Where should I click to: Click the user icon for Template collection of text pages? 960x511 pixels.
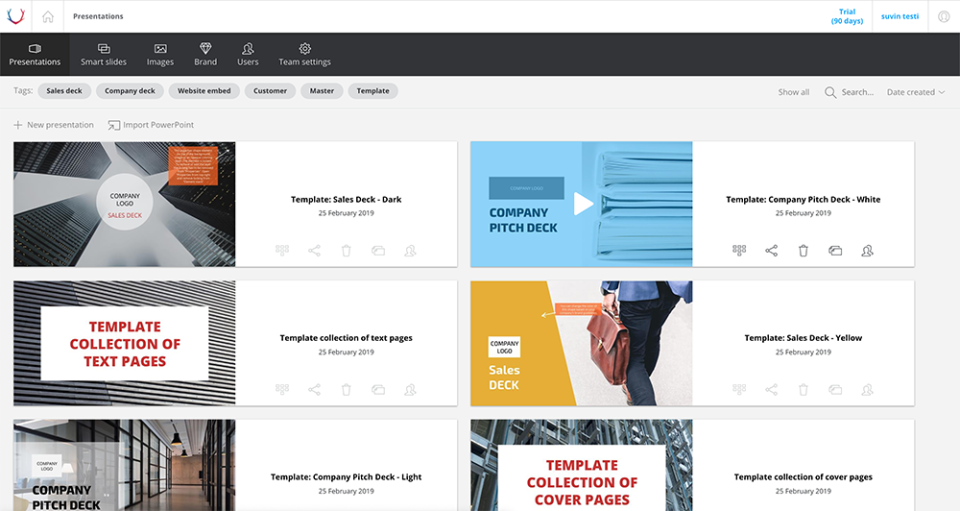coord(410,389)
